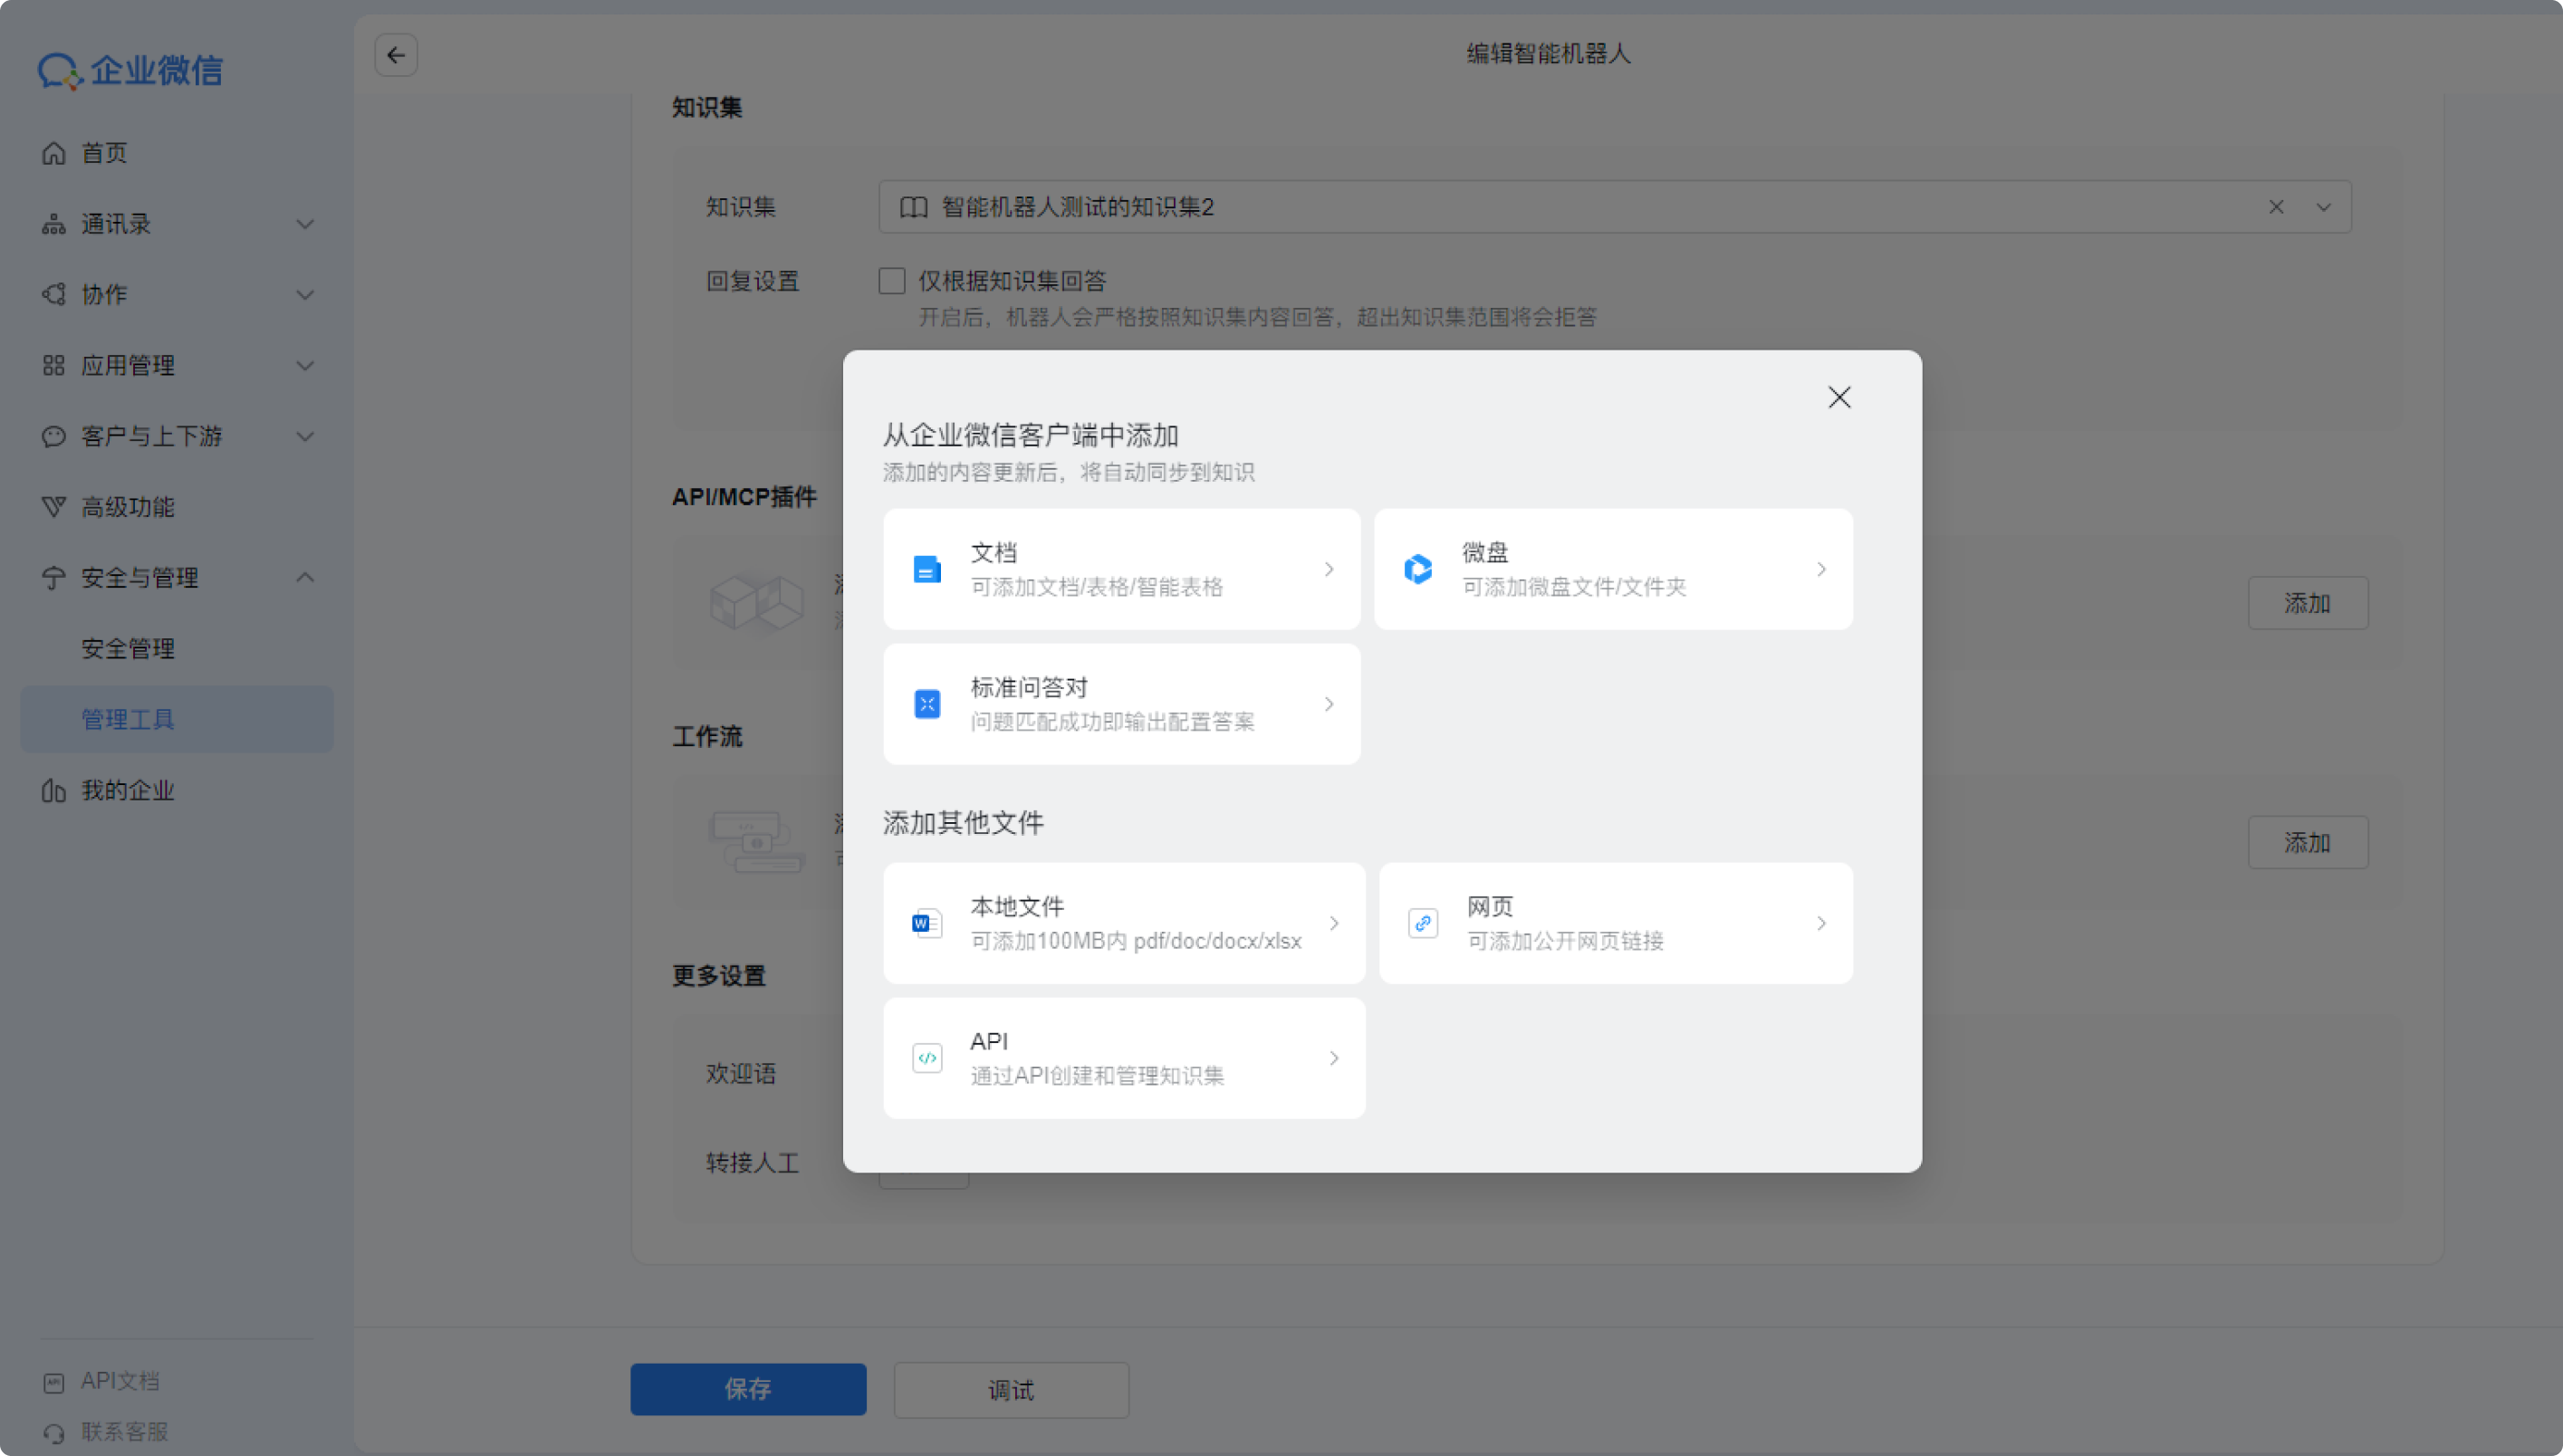This screenshot has height=1456, width=2563.
Task: Click the 调试 button
Action: [x=1011, y=1390]
